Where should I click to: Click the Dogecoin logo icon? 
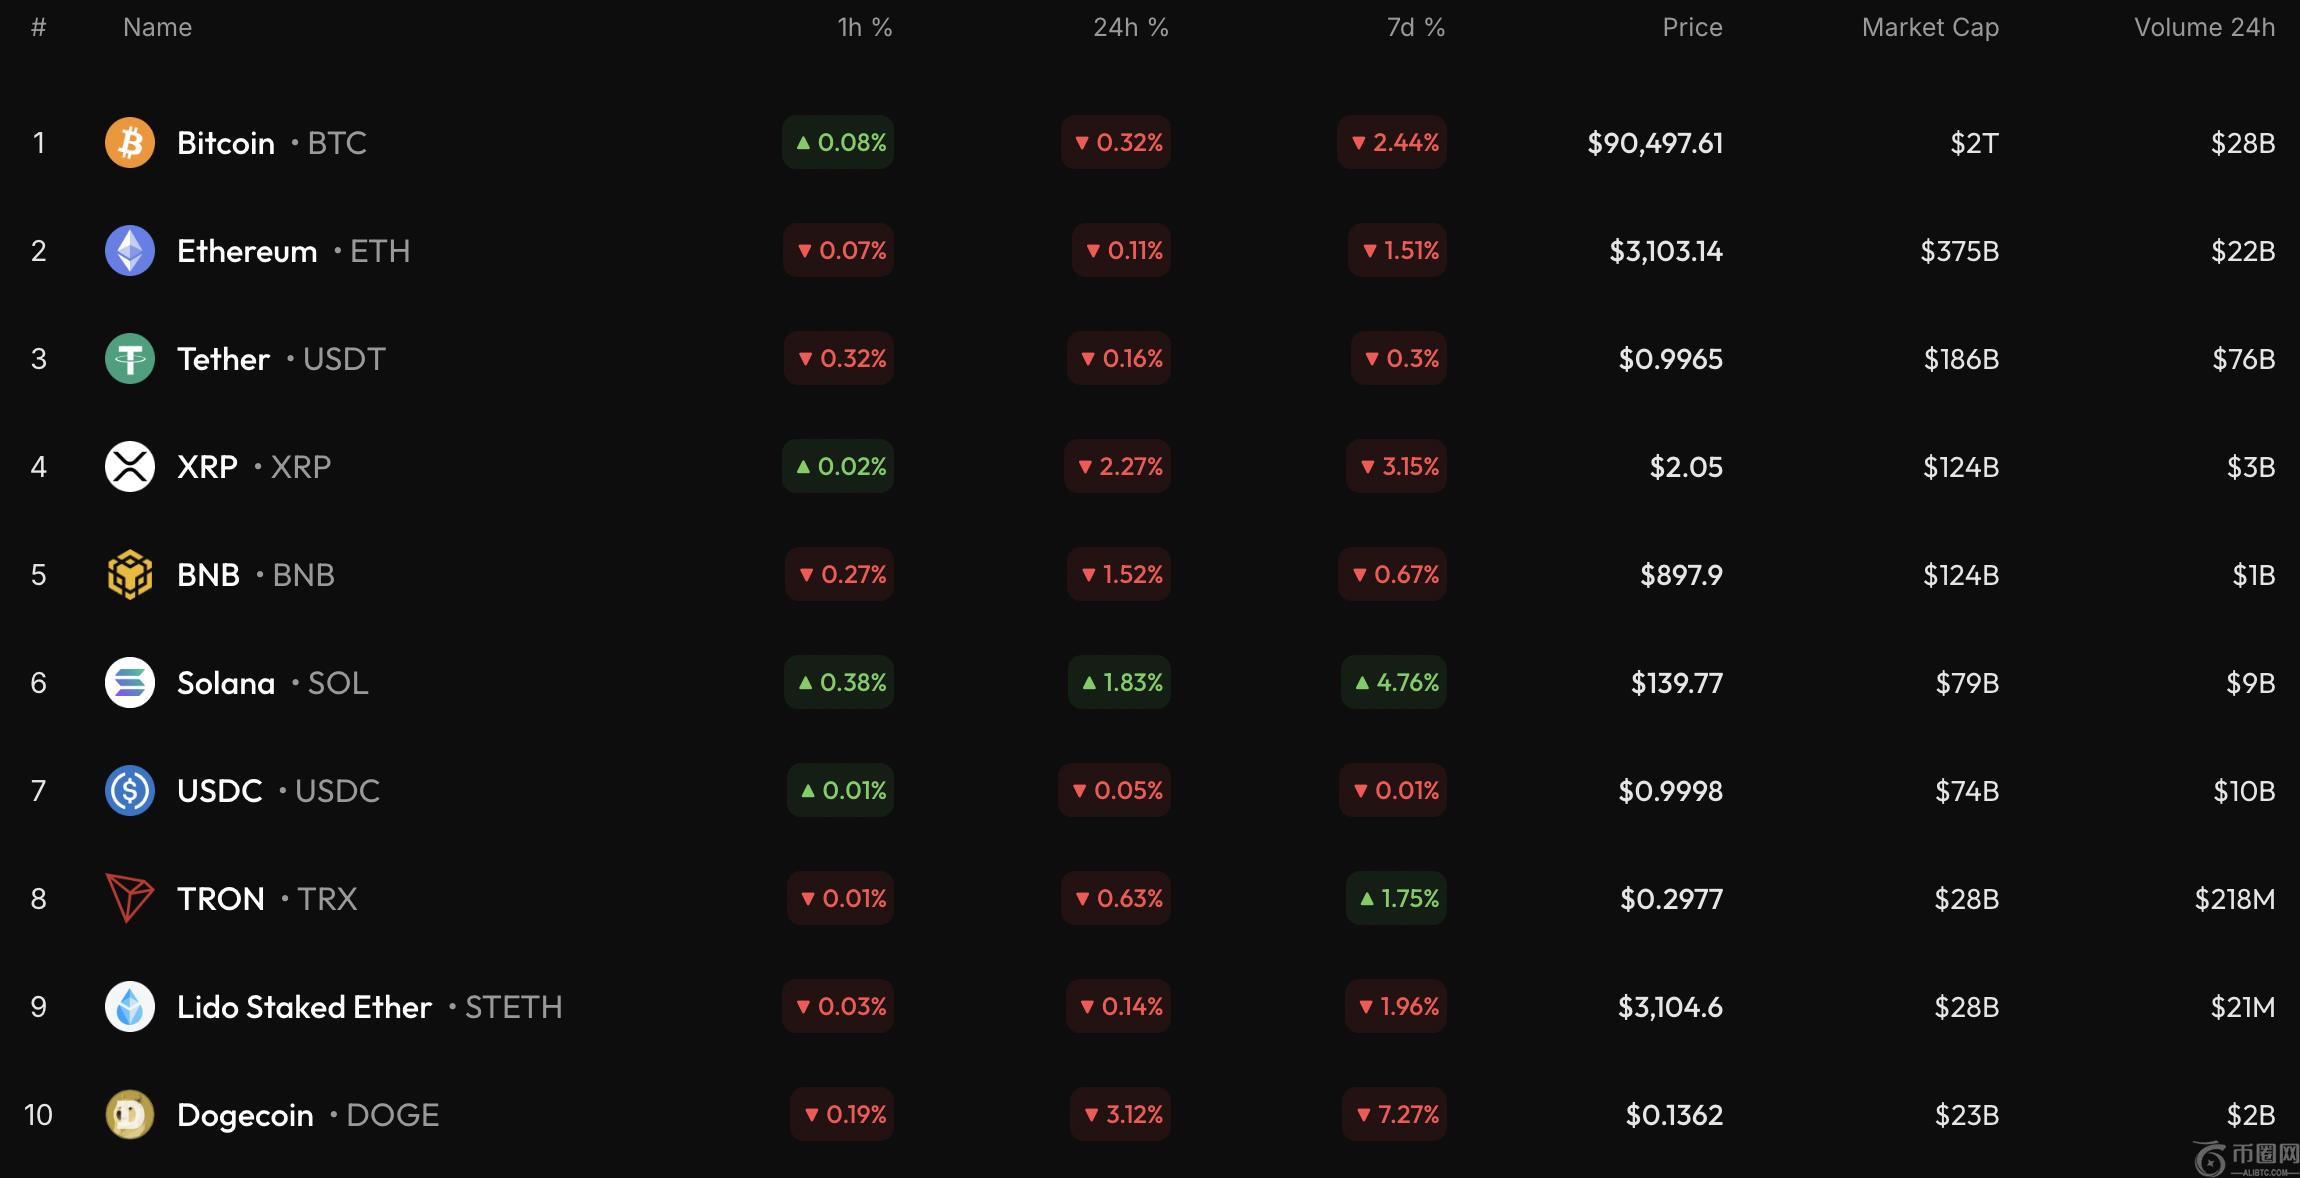(x=130, y=1115)
